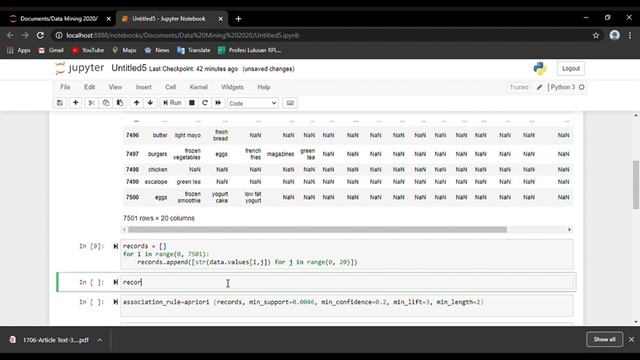Screen dimensions: 640x360
Task: Open the Chrome three-dot menu
Action: 630,36
